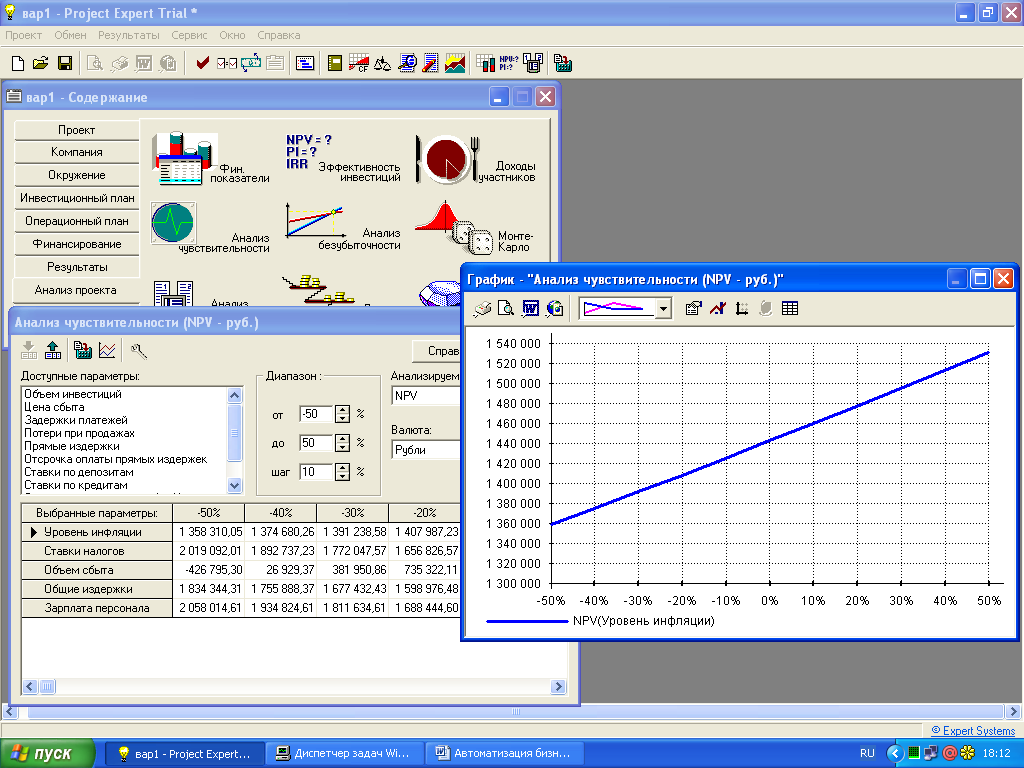Screen dimensions: 1024x768
Task: Open the Результаты menu
Action: click(129, 35)
